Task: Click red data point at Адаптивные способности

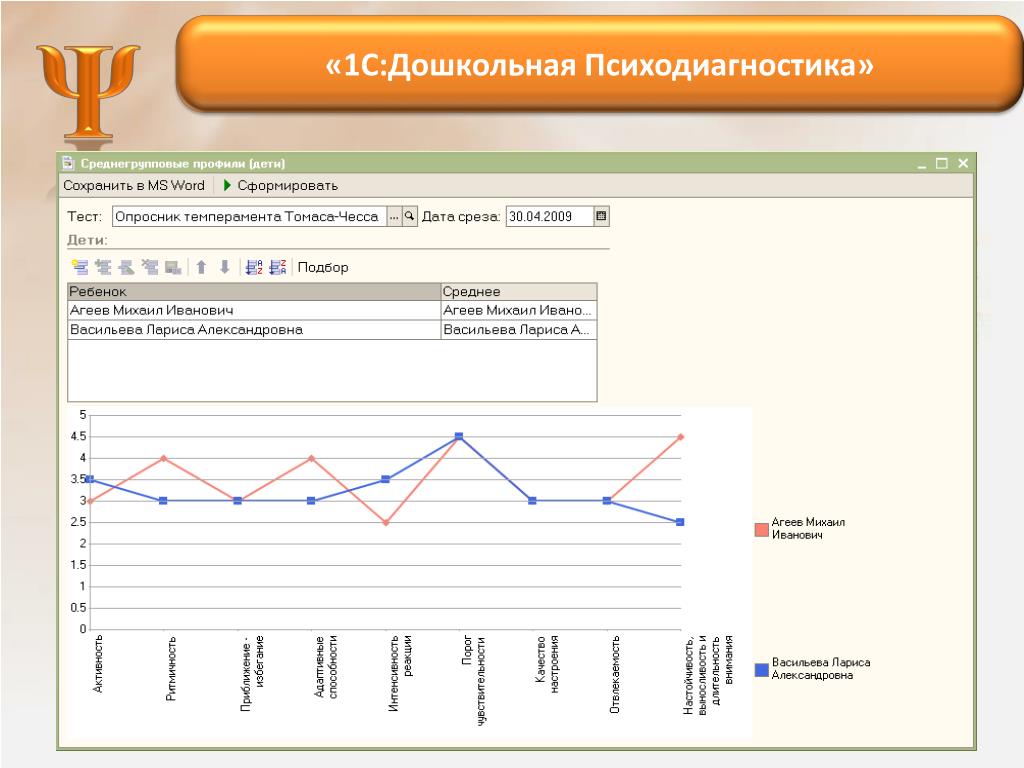Action: 312,458
